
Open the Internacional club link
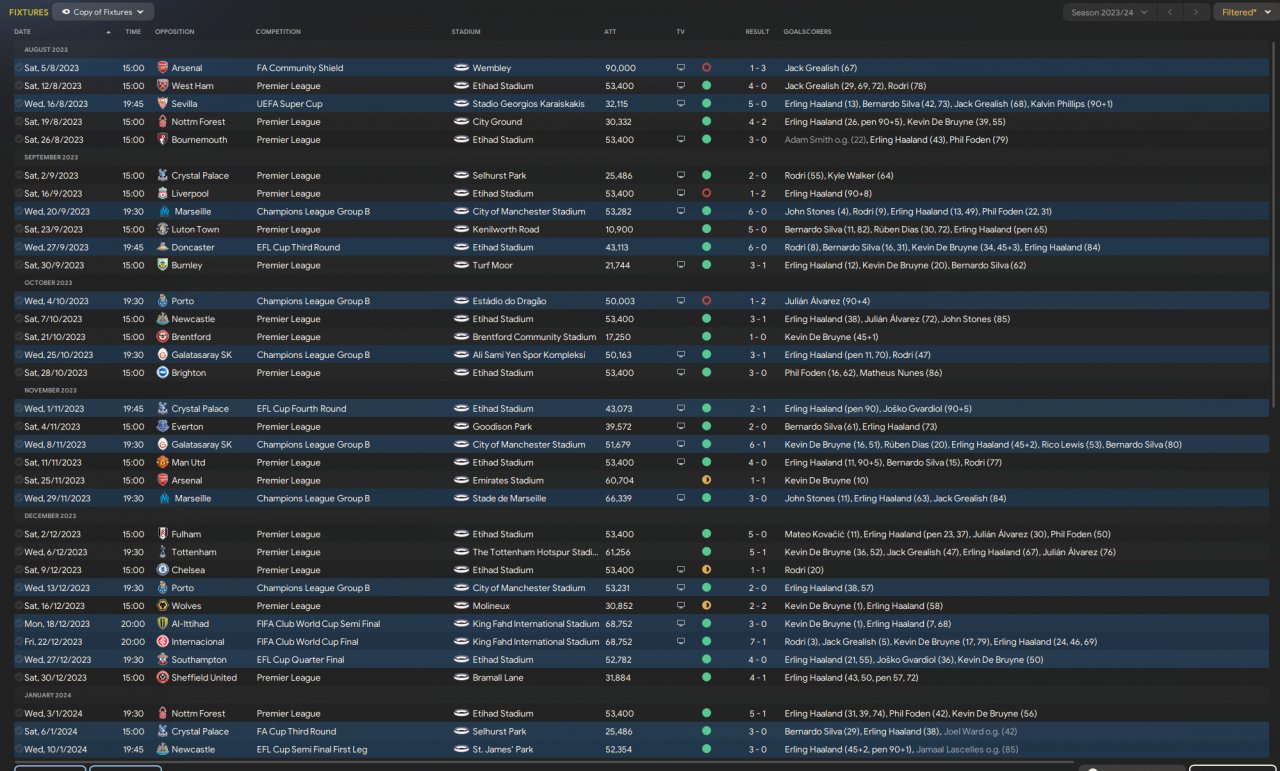[198, 642]
